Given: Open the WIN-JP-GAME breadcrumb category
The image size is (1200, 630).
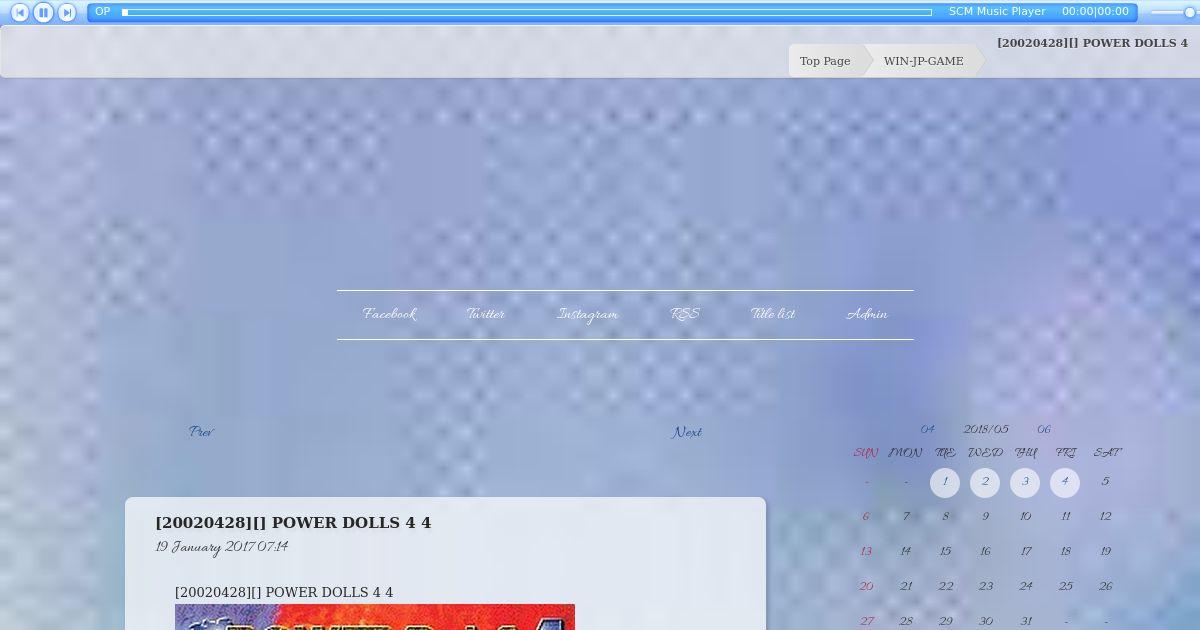Looking at the screenshot, I should click(923, 61).
